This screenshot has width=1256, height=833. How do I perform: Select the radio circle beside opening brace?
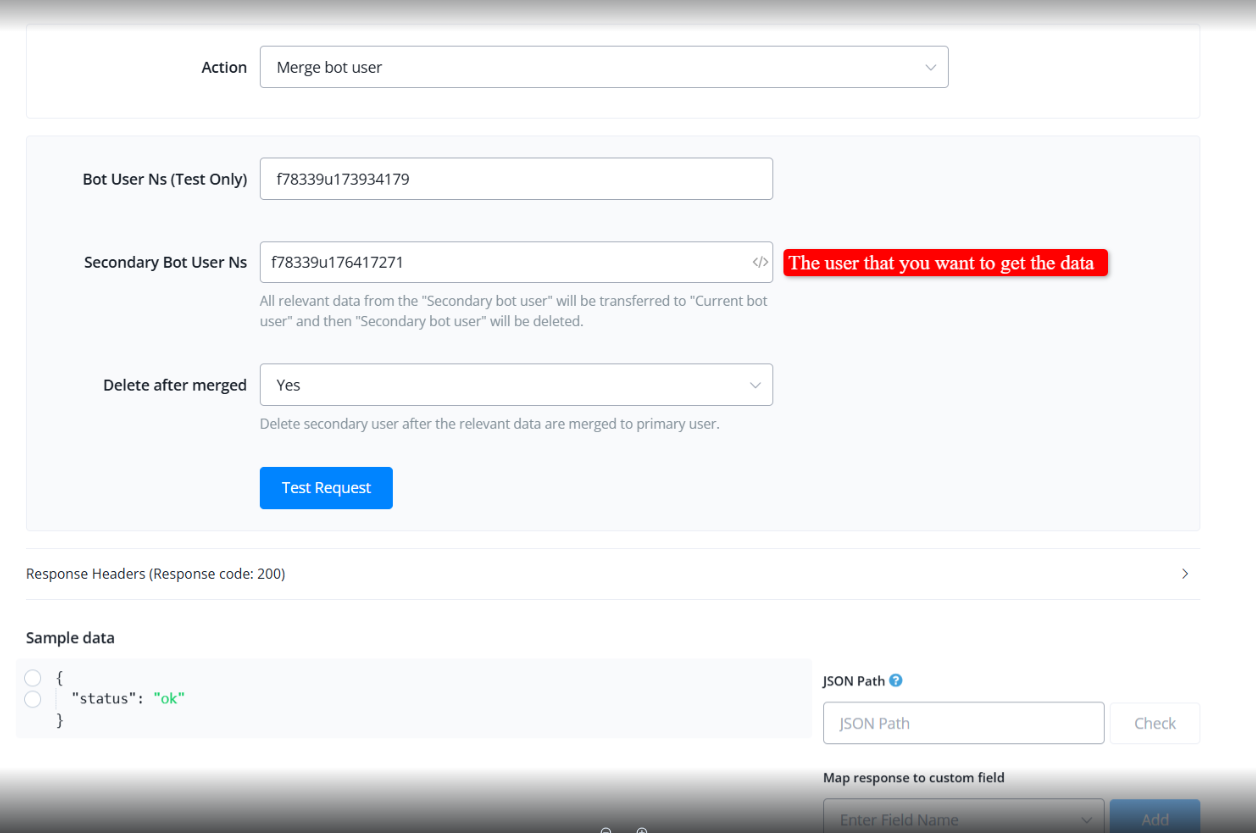point(32,678)
